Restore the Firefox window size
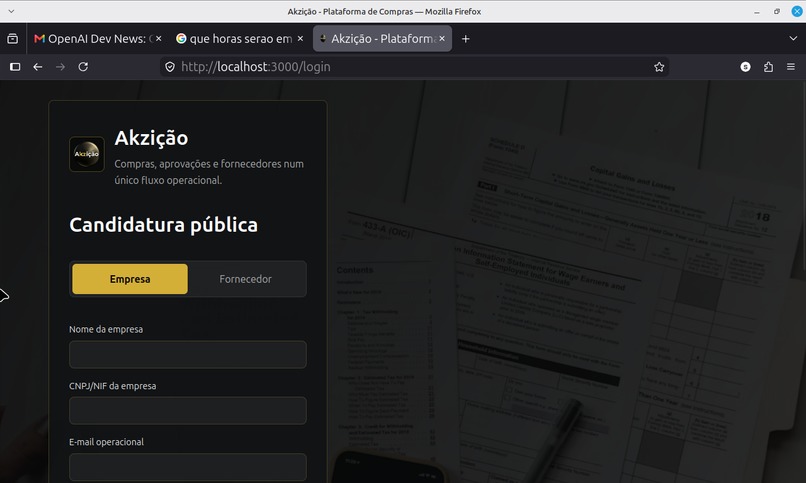The image size is (806, 483). click(777, 11)
